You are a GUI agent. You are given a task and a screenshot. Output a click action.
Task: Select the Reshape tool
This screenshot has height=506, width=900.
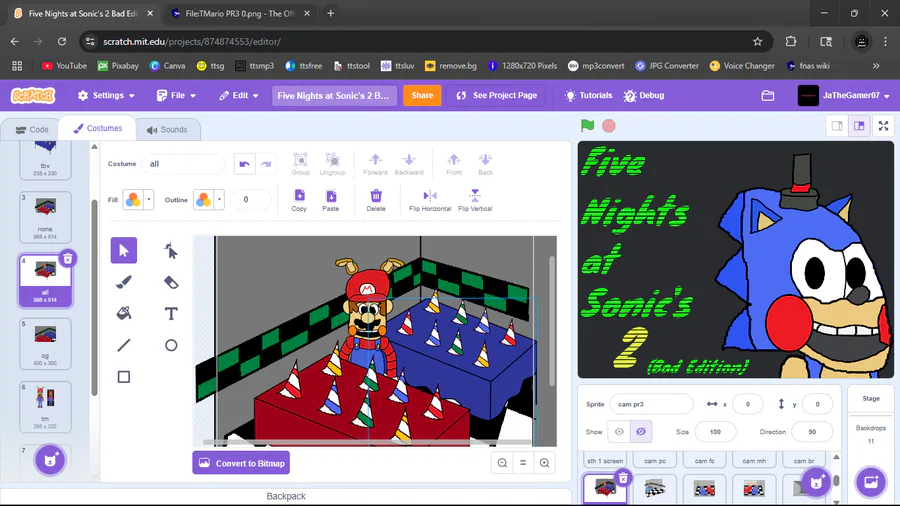[171, 250]
